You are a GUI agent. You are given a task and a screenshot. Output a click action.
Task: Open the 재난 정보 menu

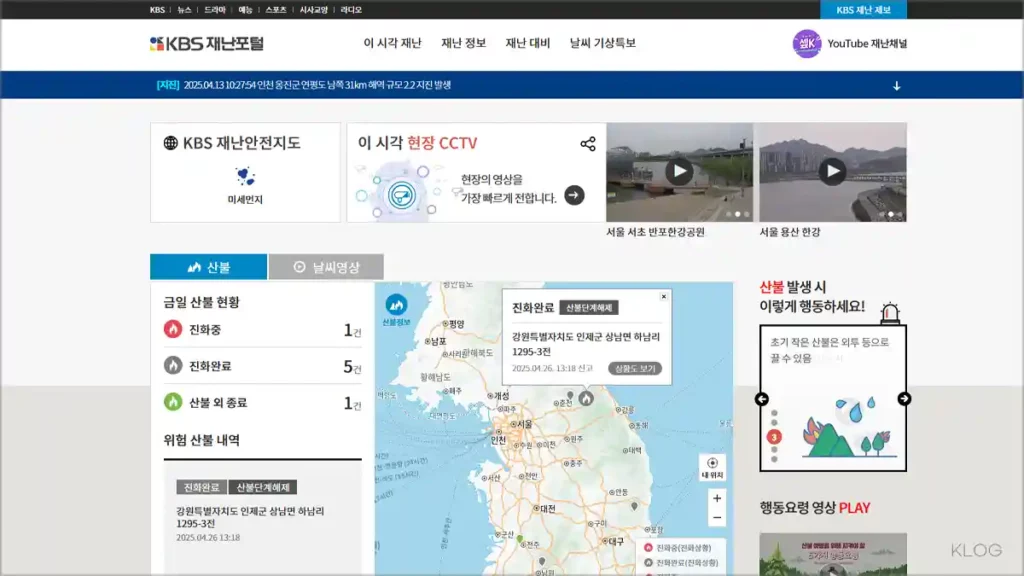tap(463, 43)
